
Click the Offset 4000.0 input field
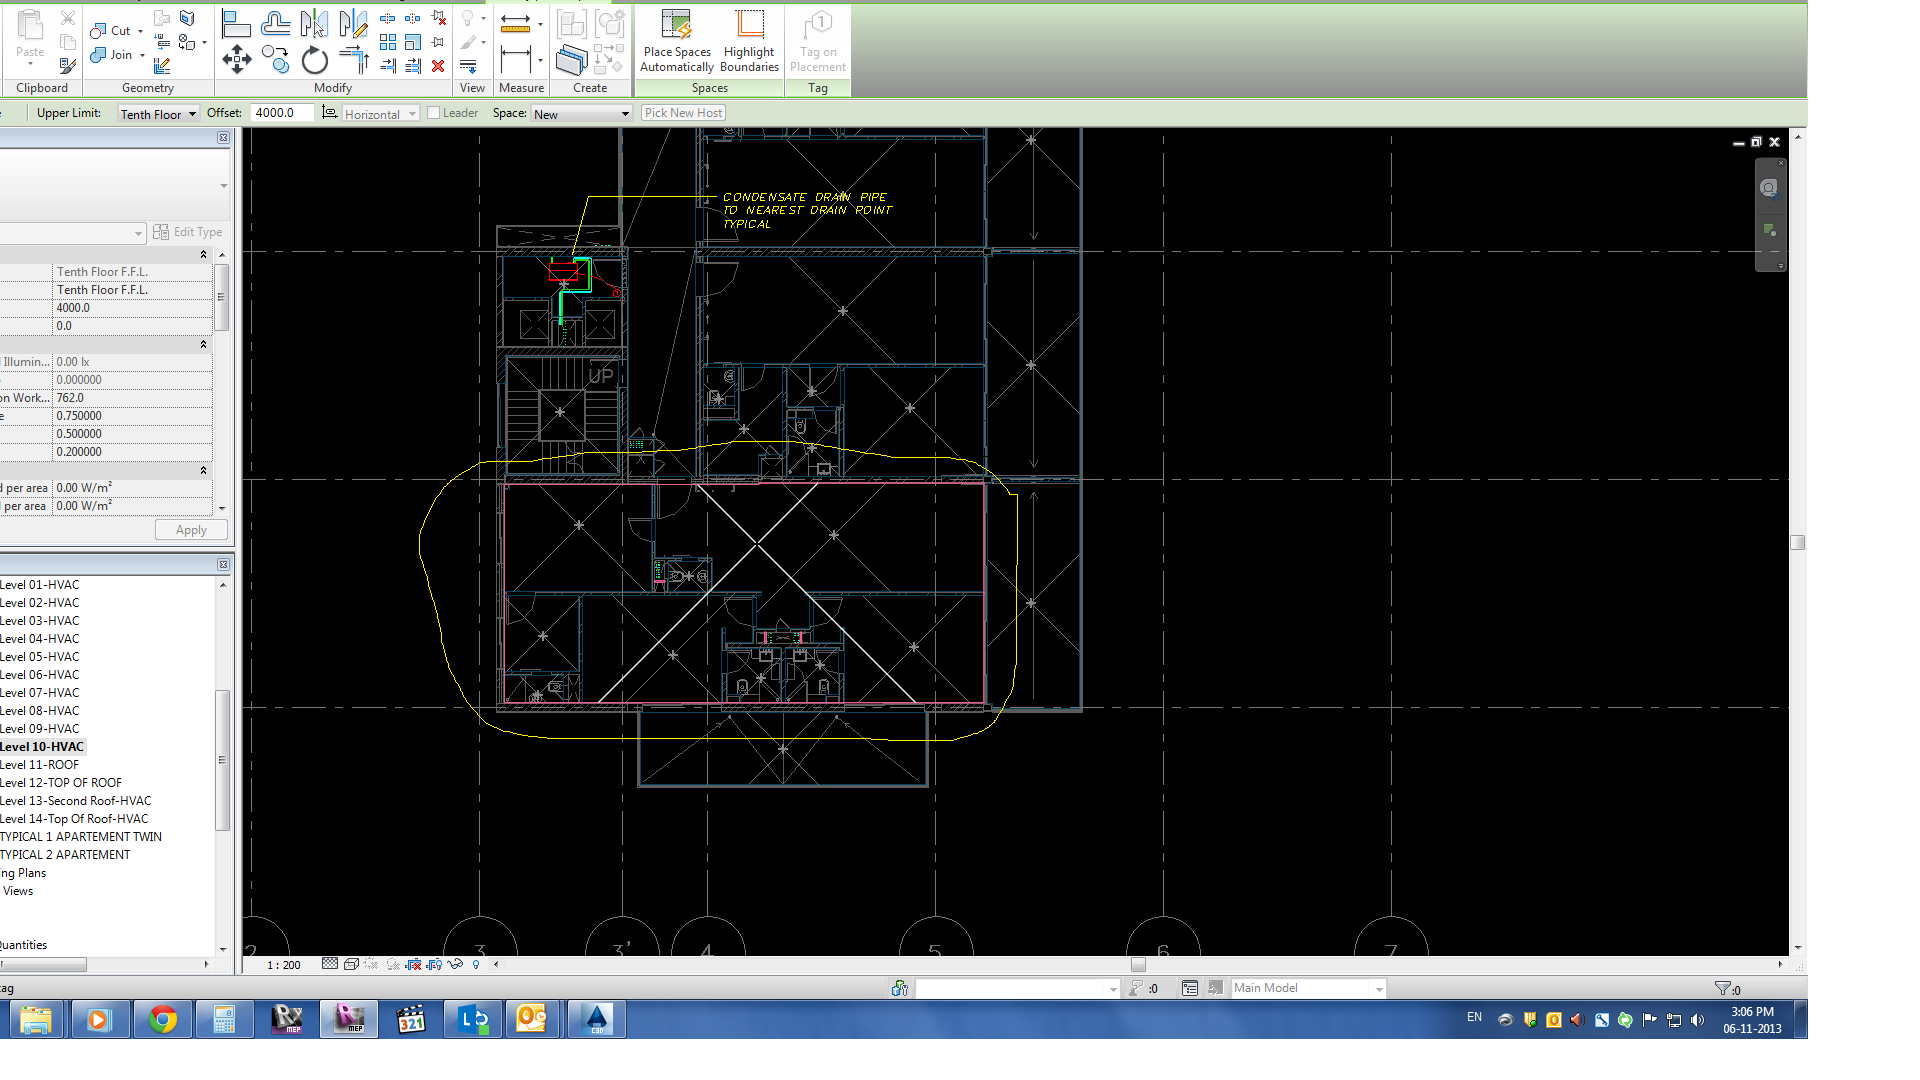point(281,113)
